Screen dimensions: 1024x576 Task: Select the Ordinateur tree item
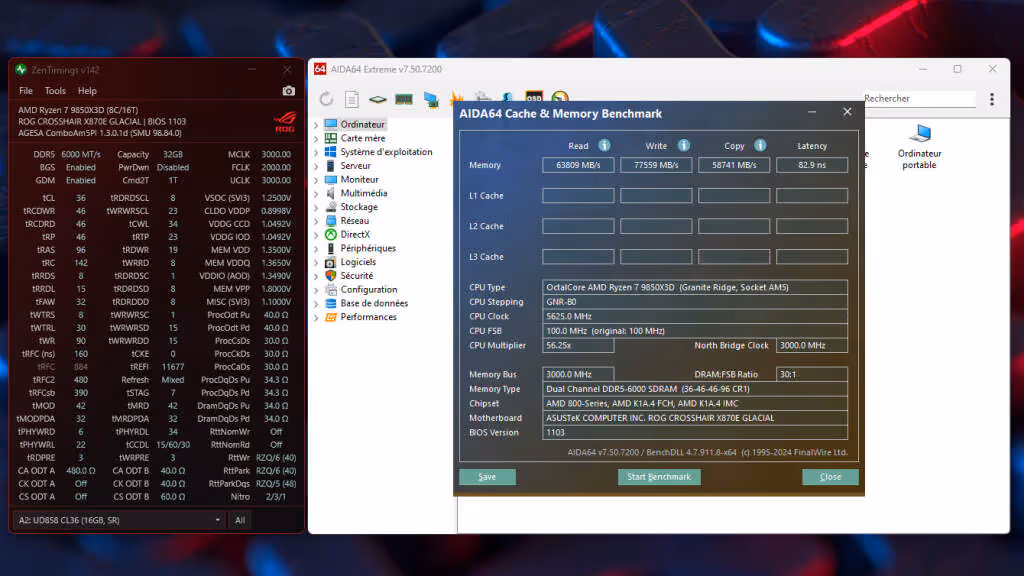click(x=362, y=124)
